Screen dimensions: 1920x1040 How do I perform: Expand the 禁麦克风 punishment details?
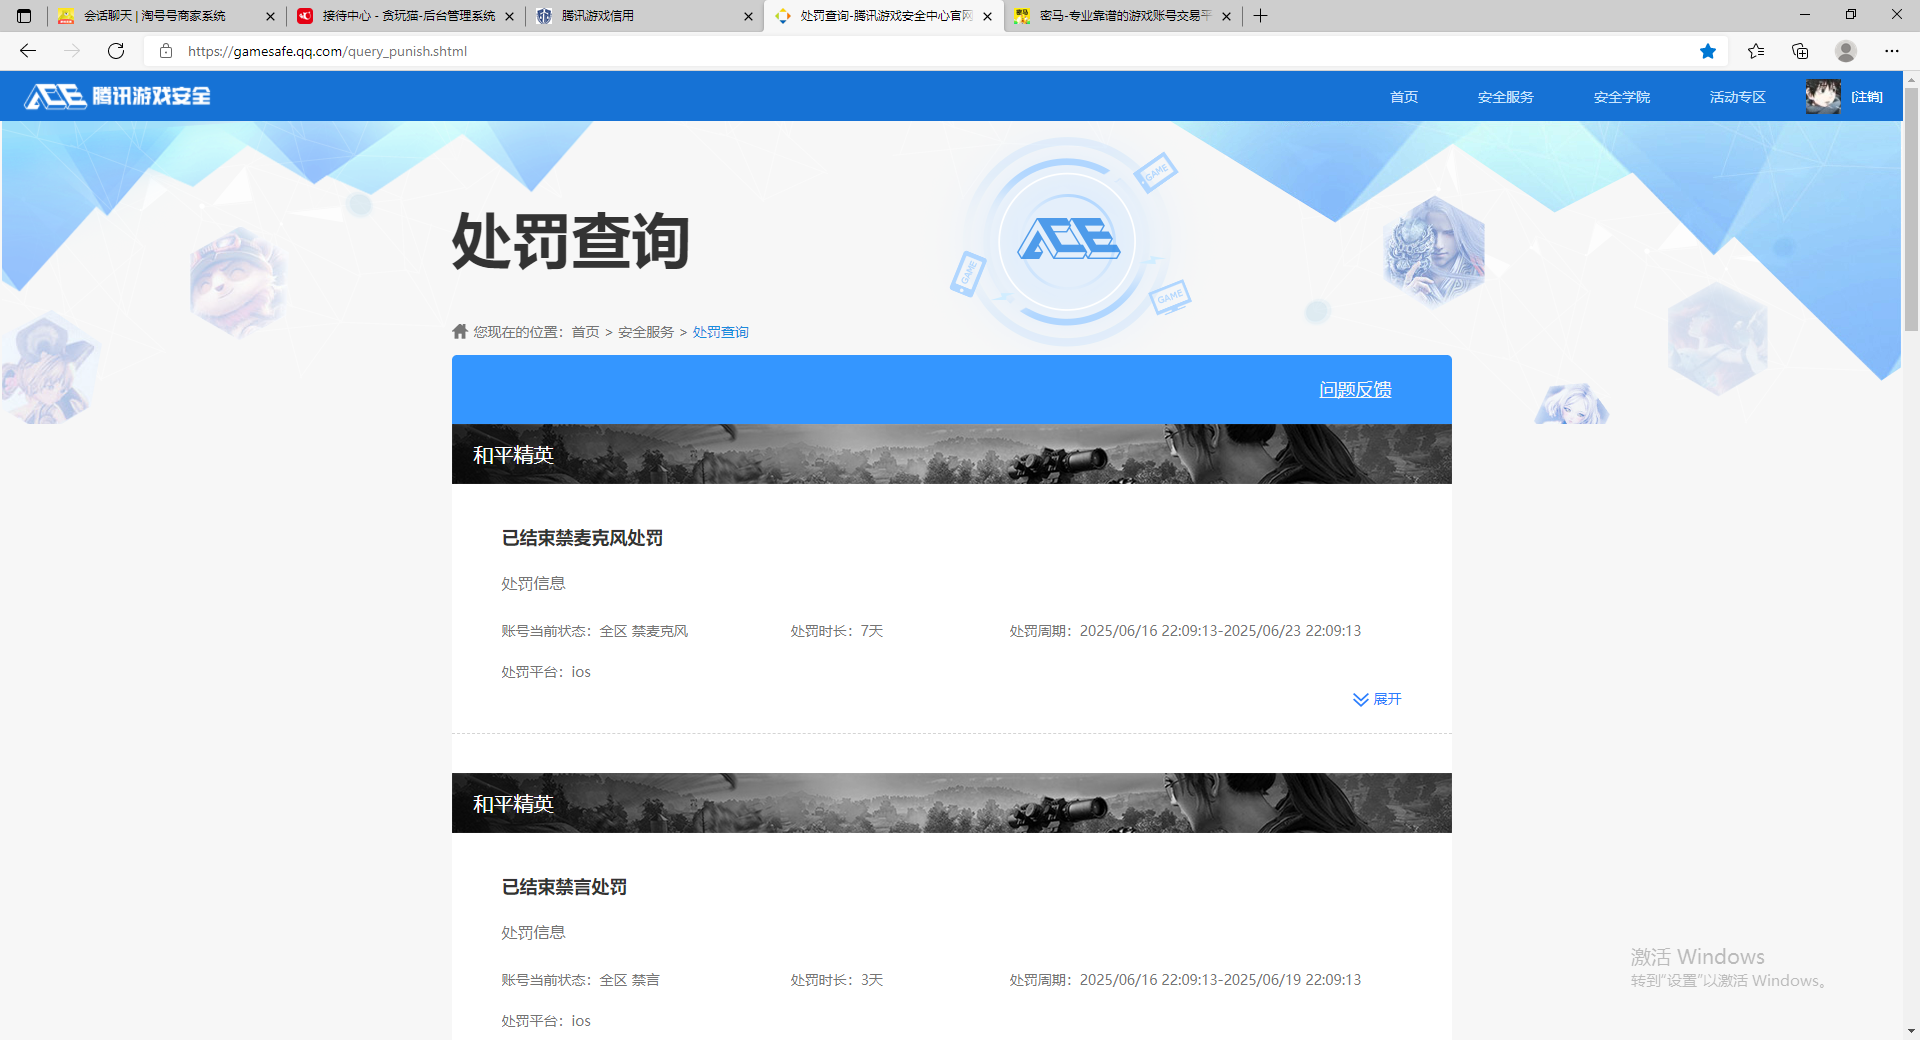click(x=1377, y=699)
